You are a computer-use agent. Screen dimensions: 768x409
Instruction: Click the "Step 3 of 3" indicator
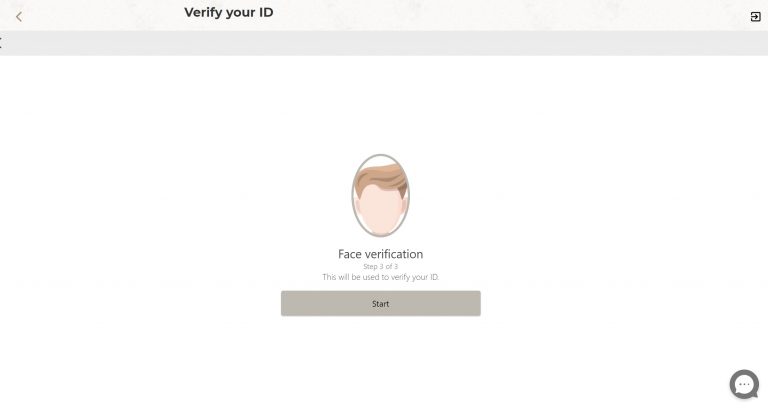(x=380, y=266)
